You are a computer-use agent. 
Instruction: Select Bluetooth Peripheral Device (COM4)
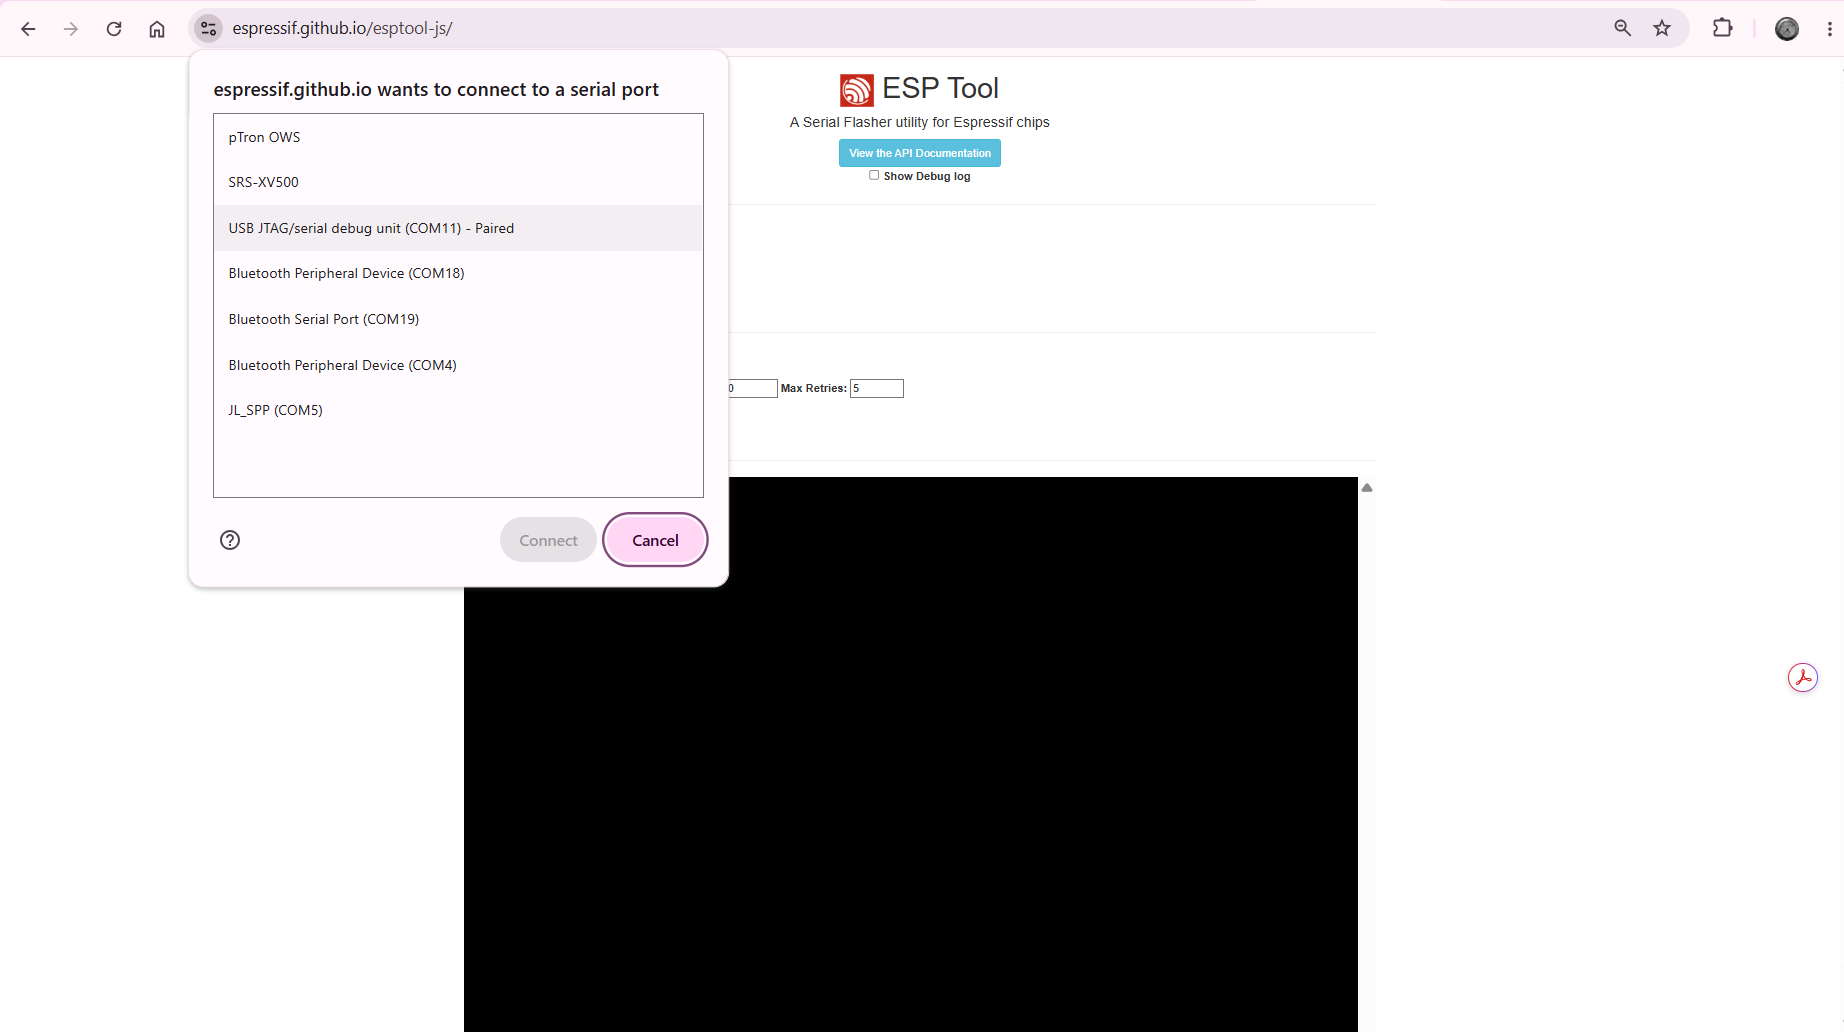(x=458, y=365)
